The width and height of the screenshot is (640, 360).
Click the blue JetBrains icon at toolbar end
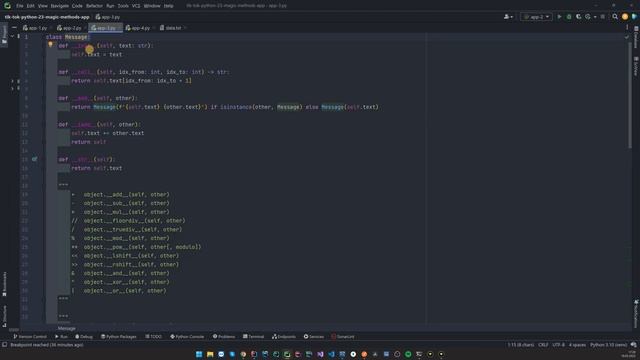634,17
